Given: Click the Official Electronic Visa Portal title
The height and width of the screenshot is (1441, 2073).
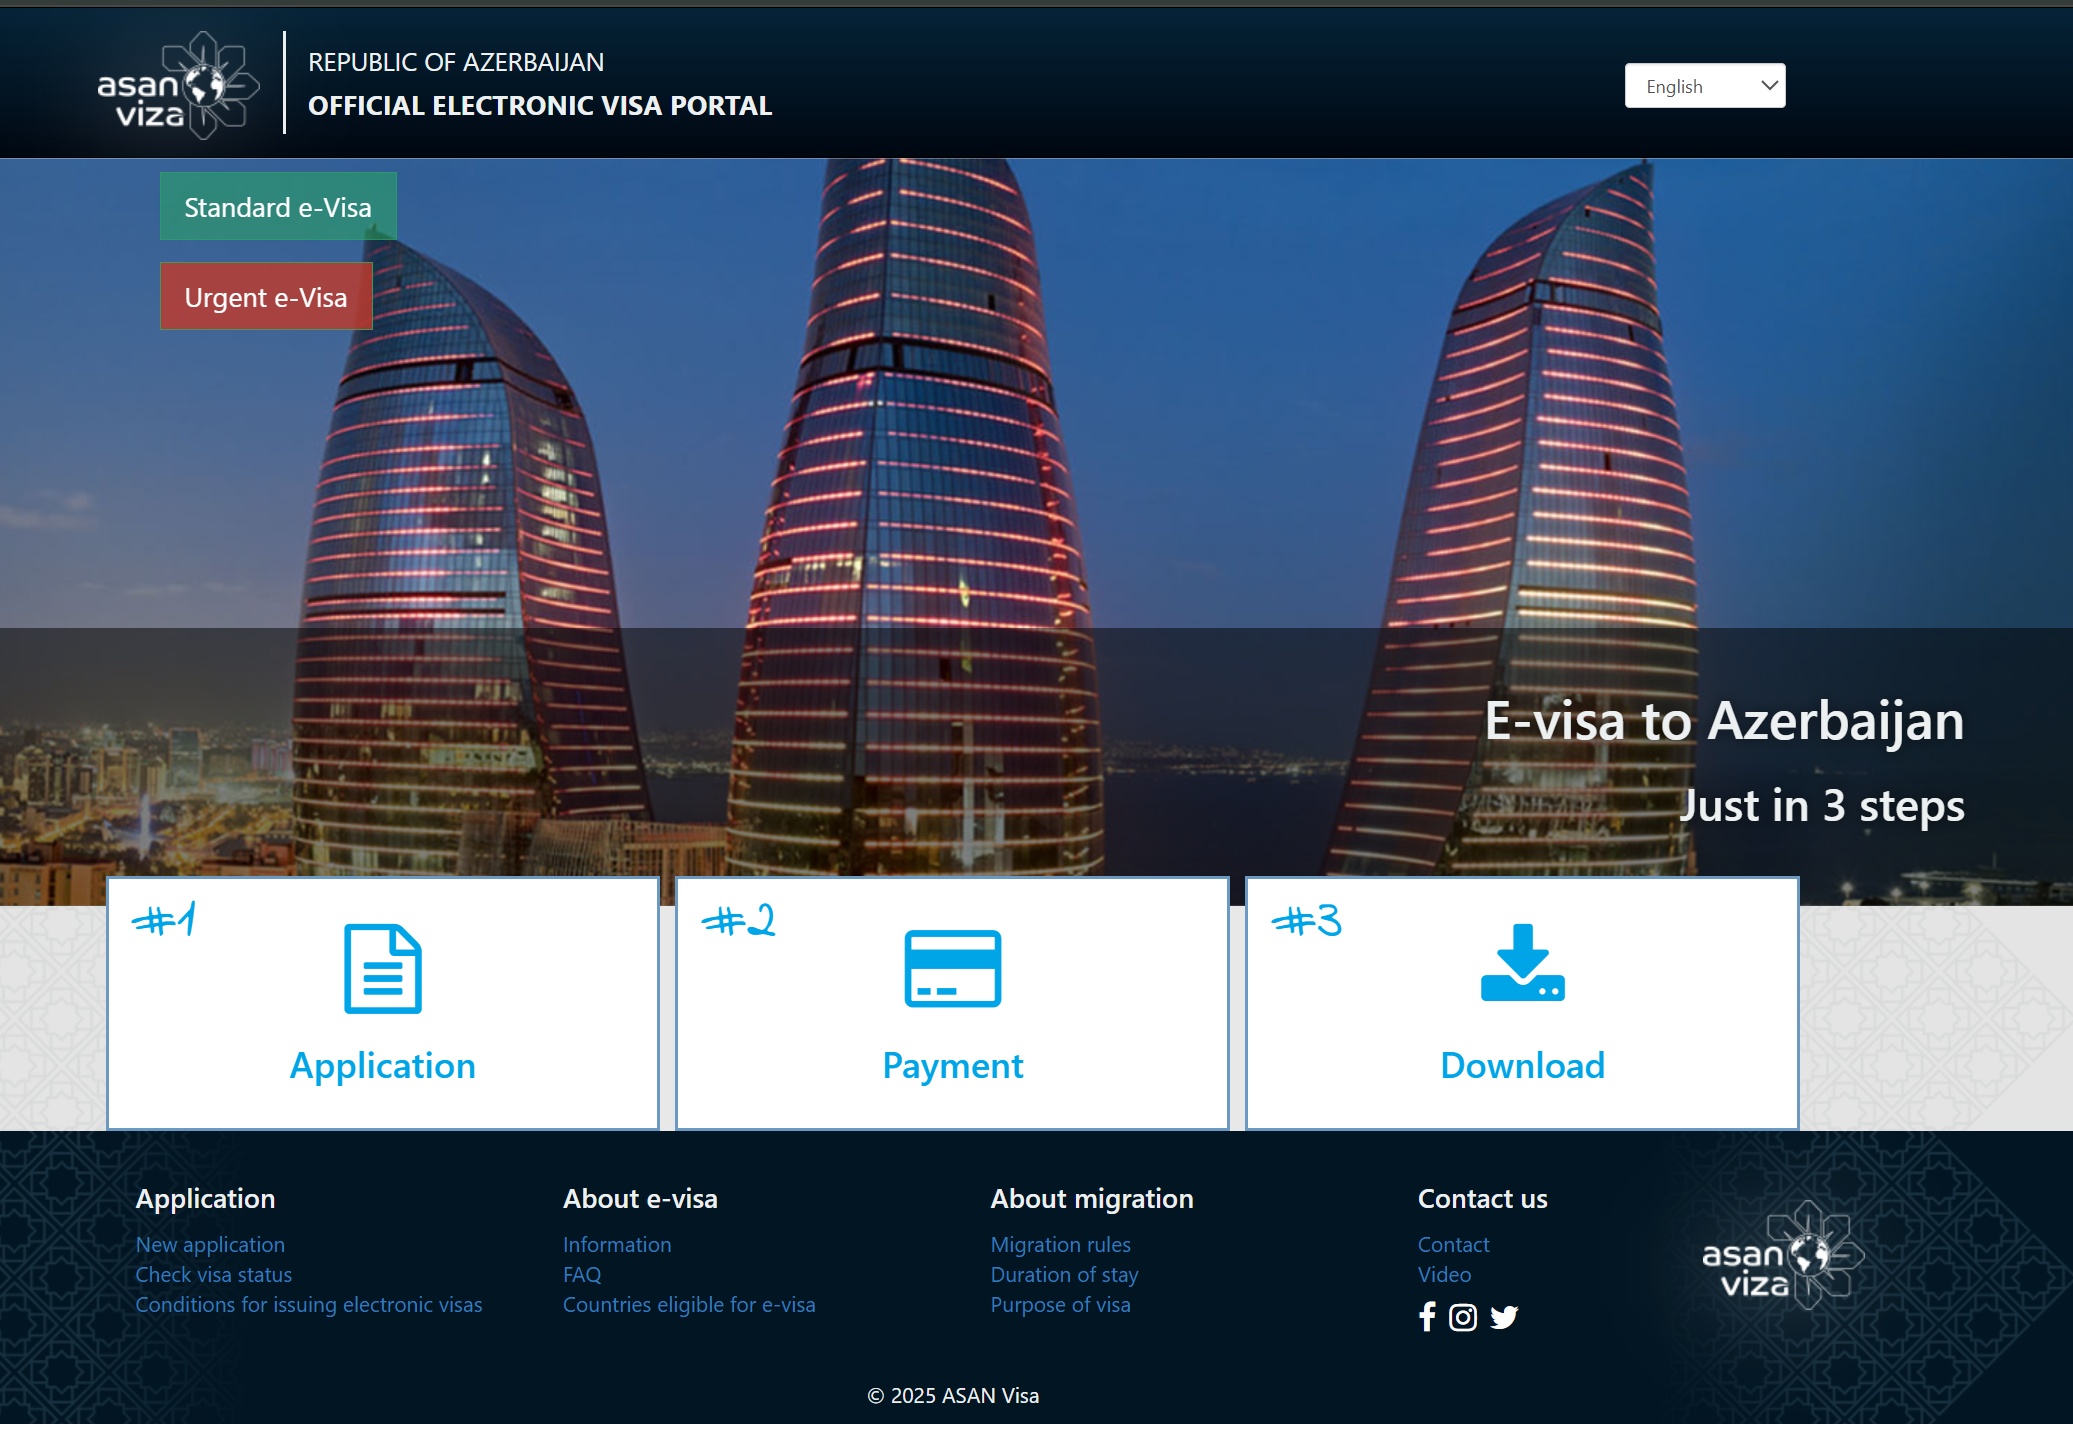Looking at the screenshot, I should [540, 106].
